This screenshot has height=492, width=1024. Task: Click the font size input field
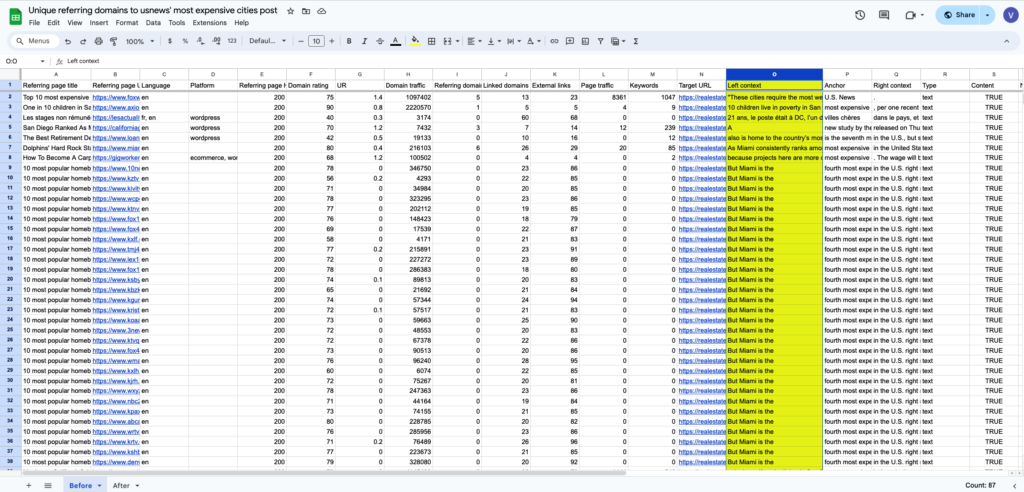pos(316,41)
